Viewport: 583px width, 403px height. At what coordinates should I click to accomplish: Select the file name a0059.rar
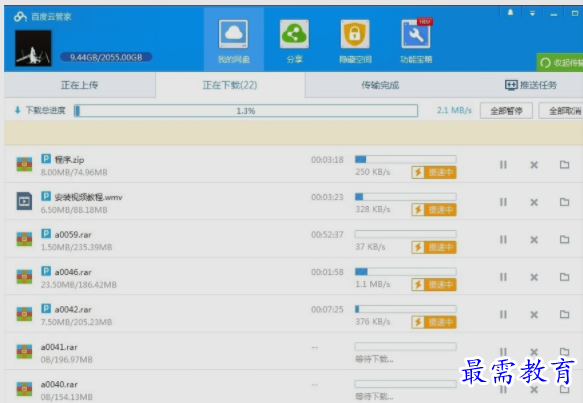[73, 235]
